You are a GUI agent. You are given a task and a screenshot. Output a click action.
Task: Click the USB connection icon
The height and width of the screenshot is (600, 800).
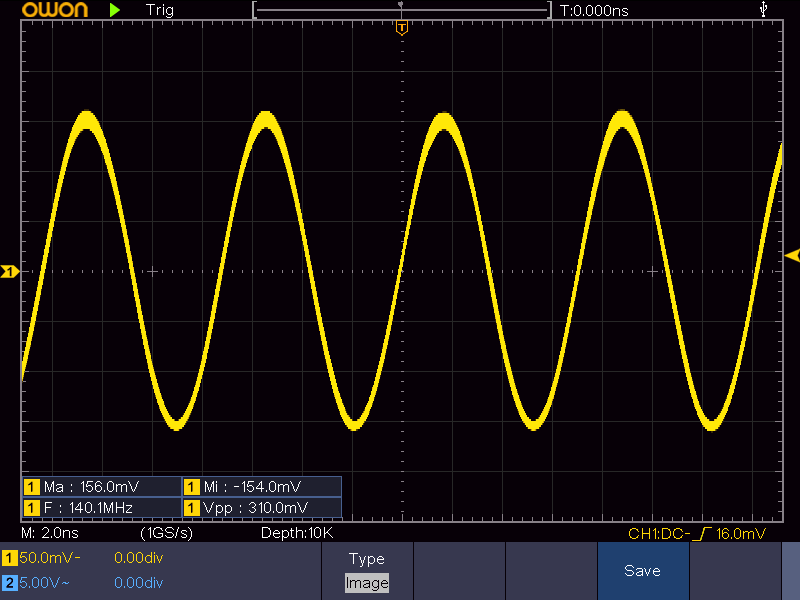coord(763,9)
